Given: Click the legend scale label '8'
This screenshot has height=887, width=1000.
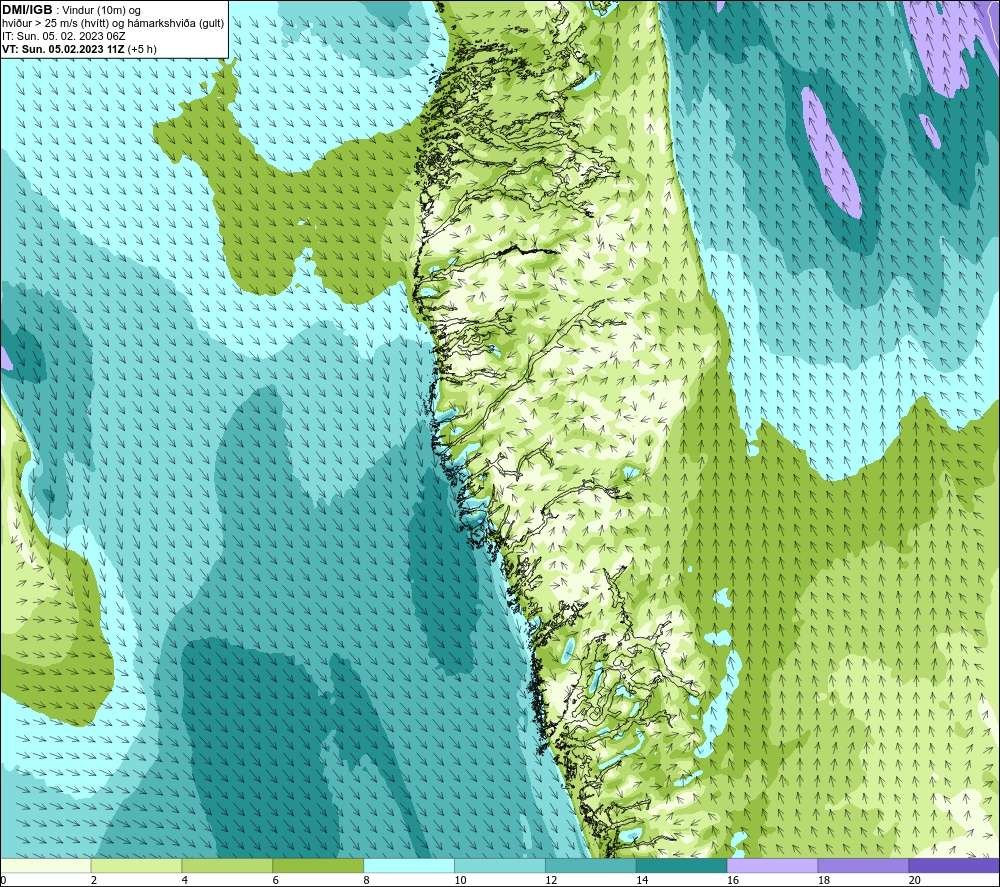Looking at the screenshot, I should tap(367, 880).
